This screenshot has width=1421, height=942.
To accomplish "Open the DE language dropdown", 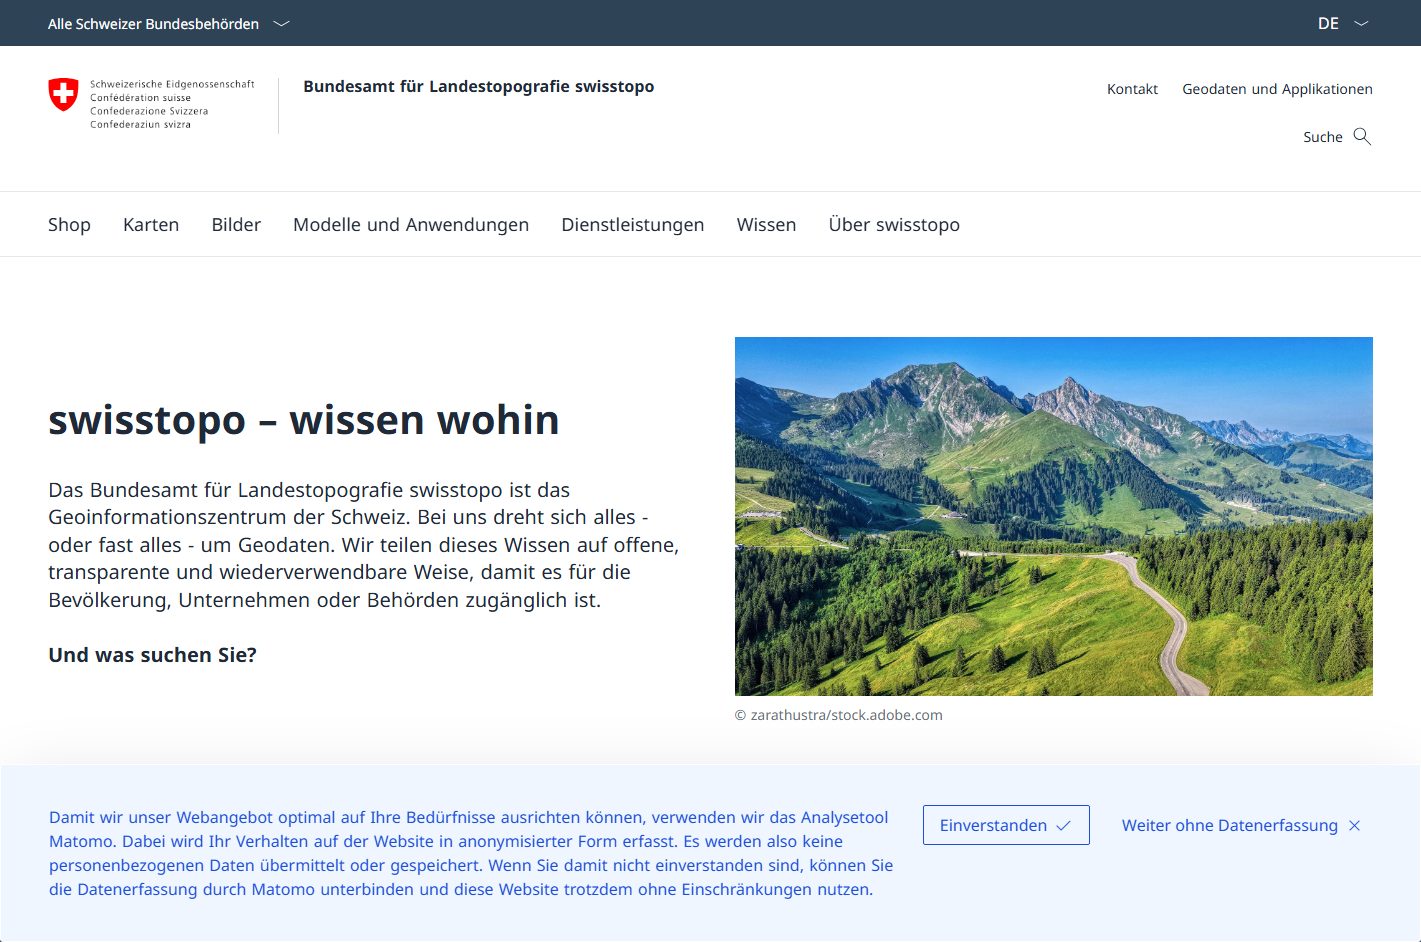I will pyautogui.click(x=1343, y=23).
